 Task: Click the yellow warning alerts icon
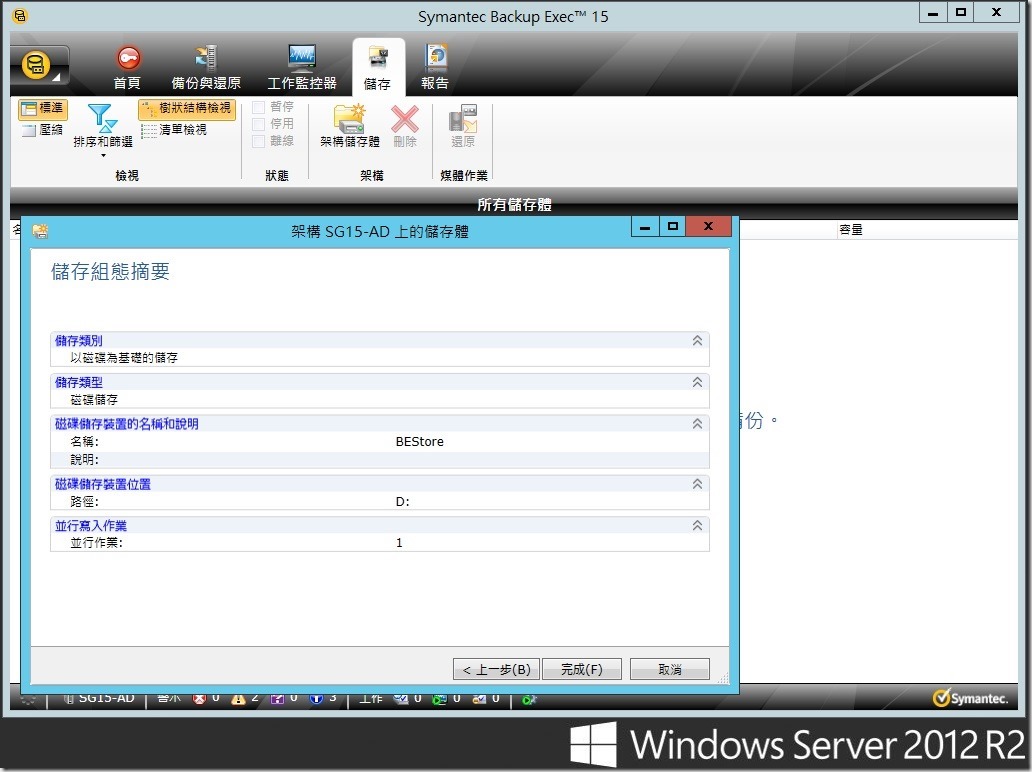click(238, 699)
